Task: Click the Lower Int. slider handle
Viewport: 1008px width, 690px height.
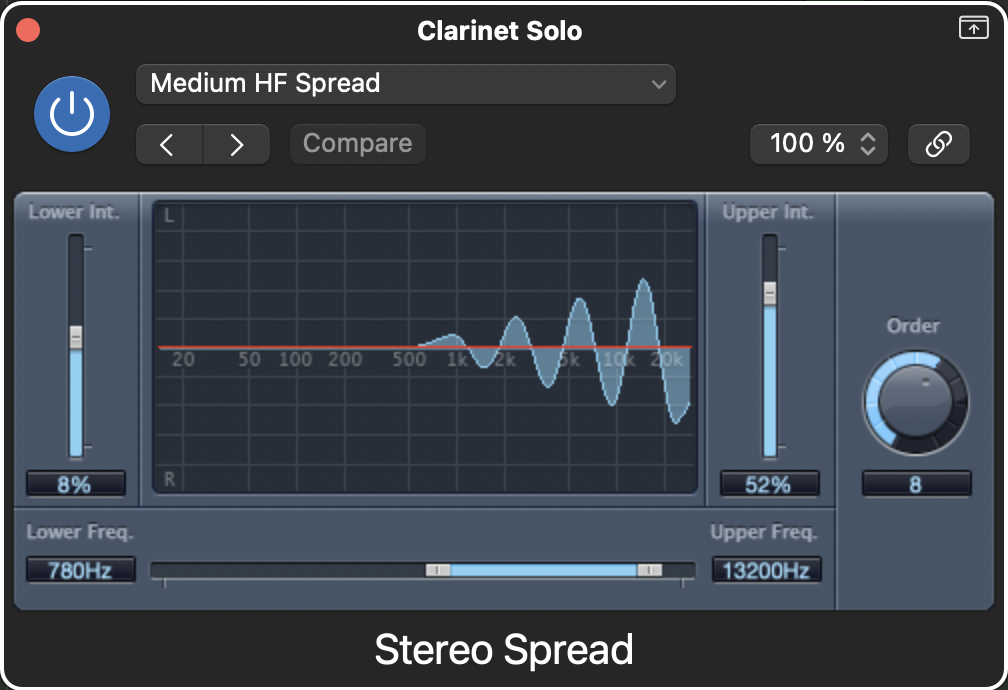Action: click(x=76, y=337)
